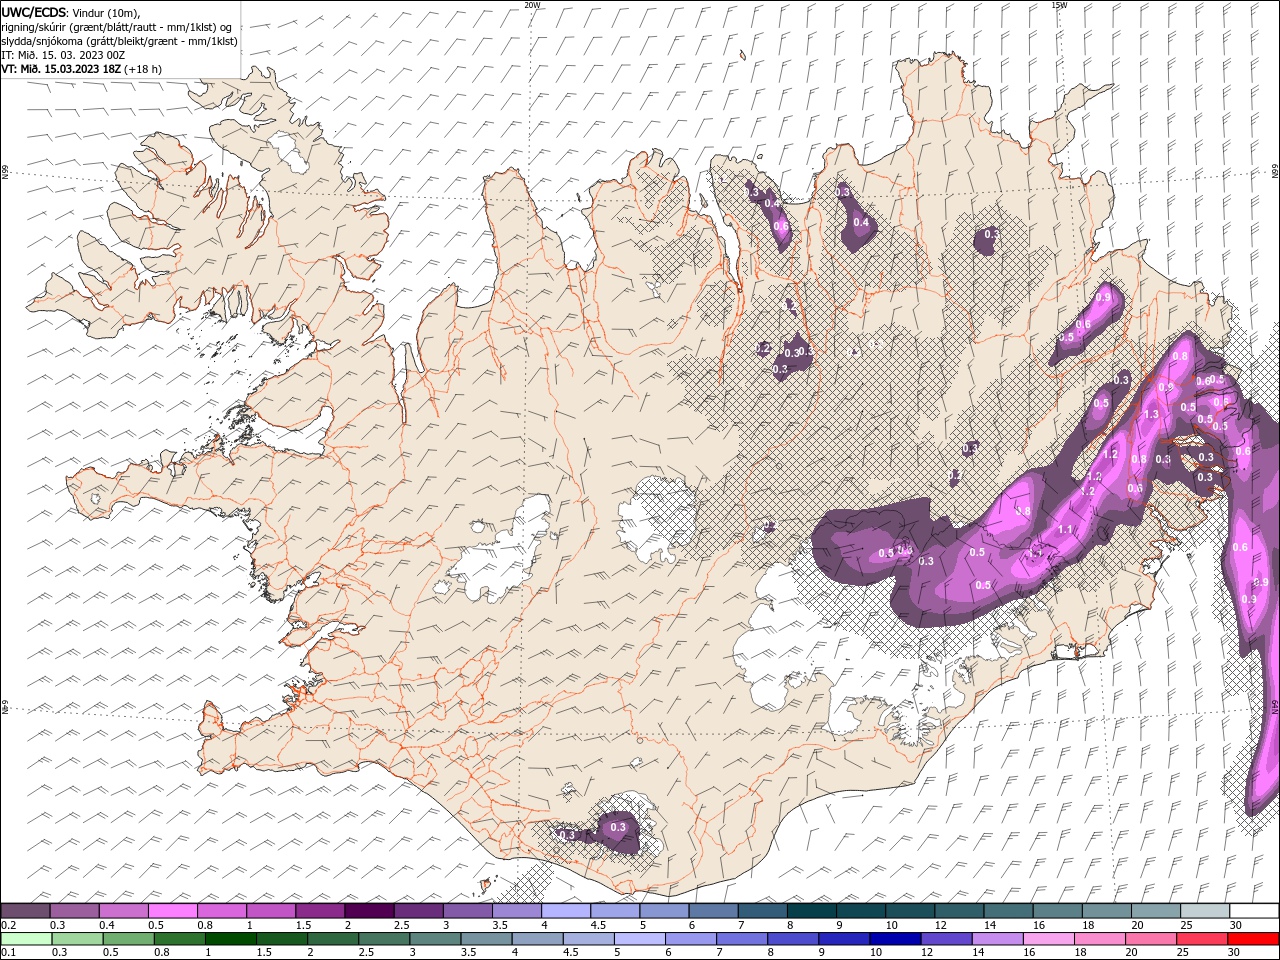Select the darkest purple 2–2.5 upper legend swatch
Screen dimensions: 1280x960
(x=369, y=910)
